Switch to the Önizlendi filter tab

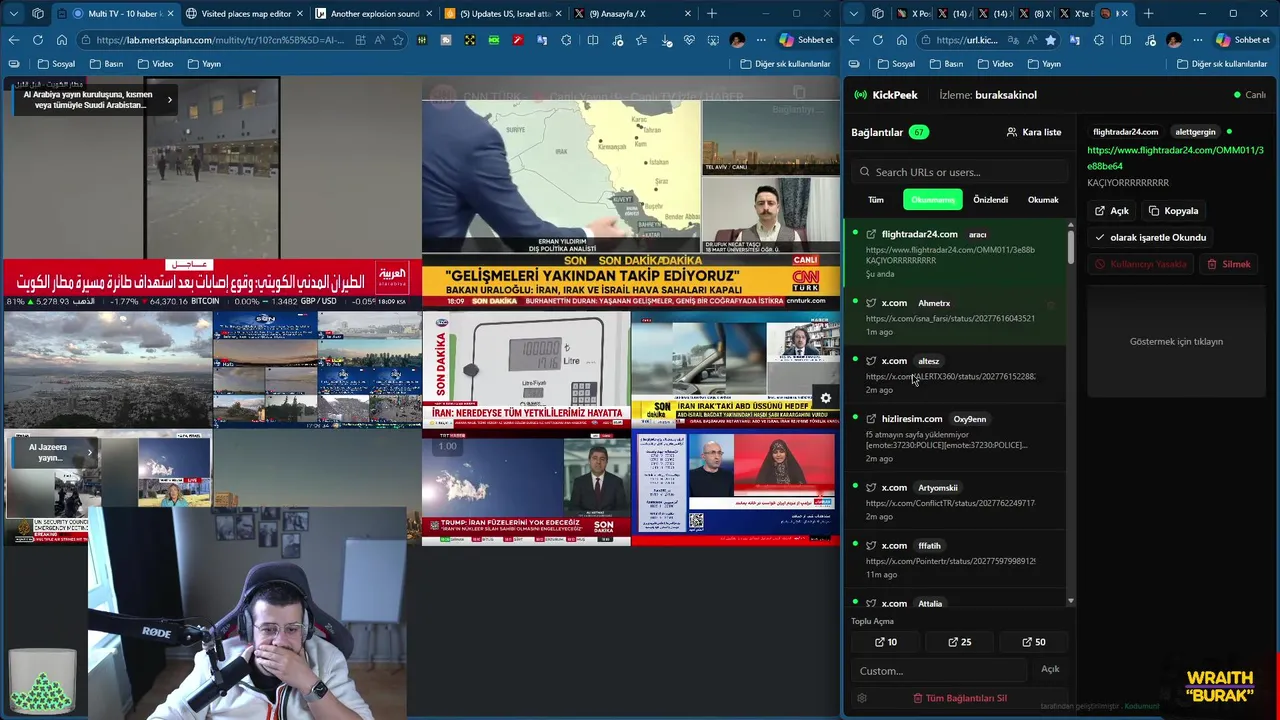(x=990, y=200)
